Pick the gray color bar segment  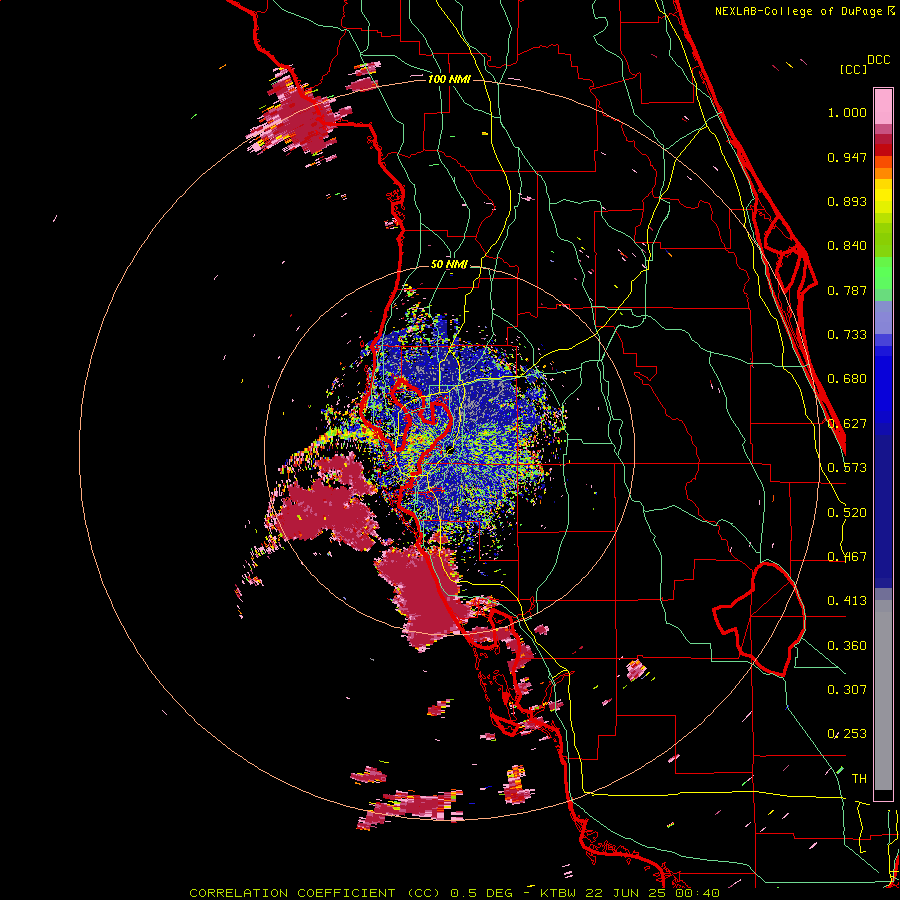pos(883,695)
